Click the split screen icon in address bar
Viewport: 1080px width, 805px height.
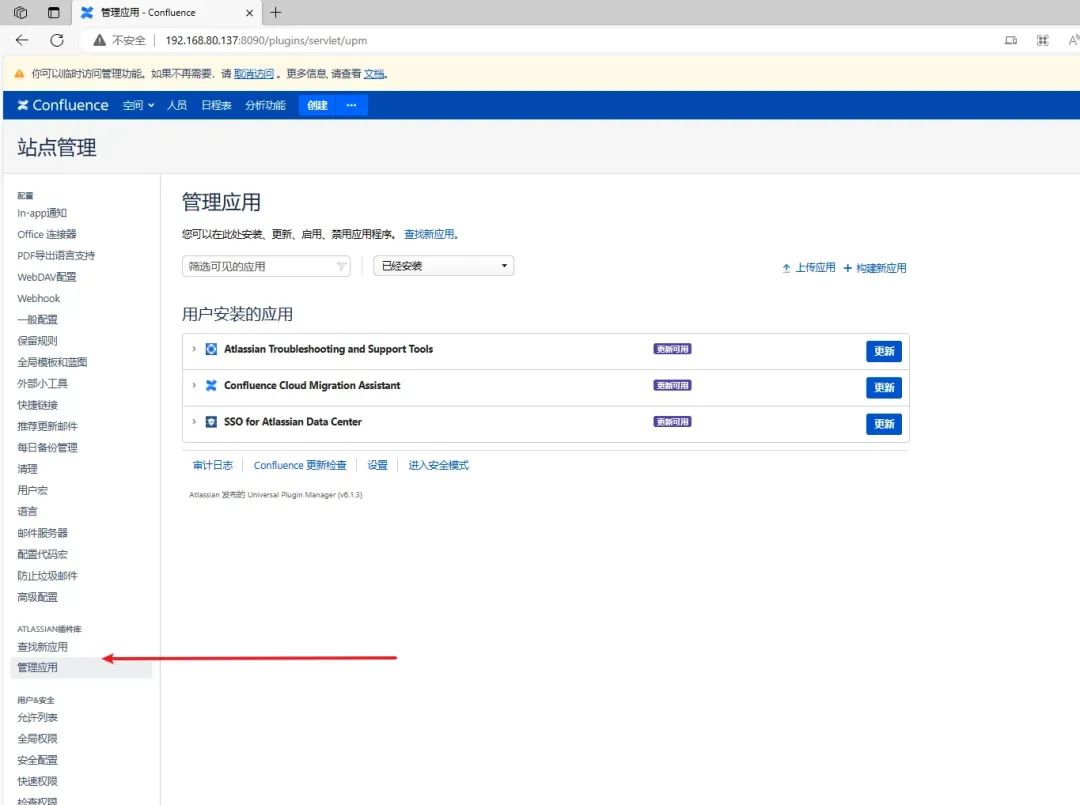pyautogui.click(x=1010, y=40)
